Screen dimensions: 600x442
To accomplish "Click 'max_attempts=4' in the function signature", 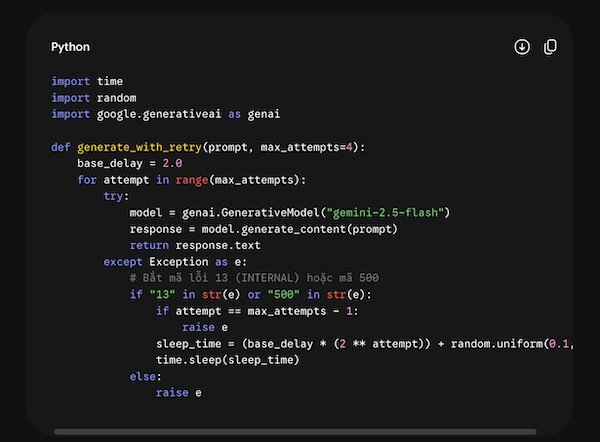I will pos(307,147).
